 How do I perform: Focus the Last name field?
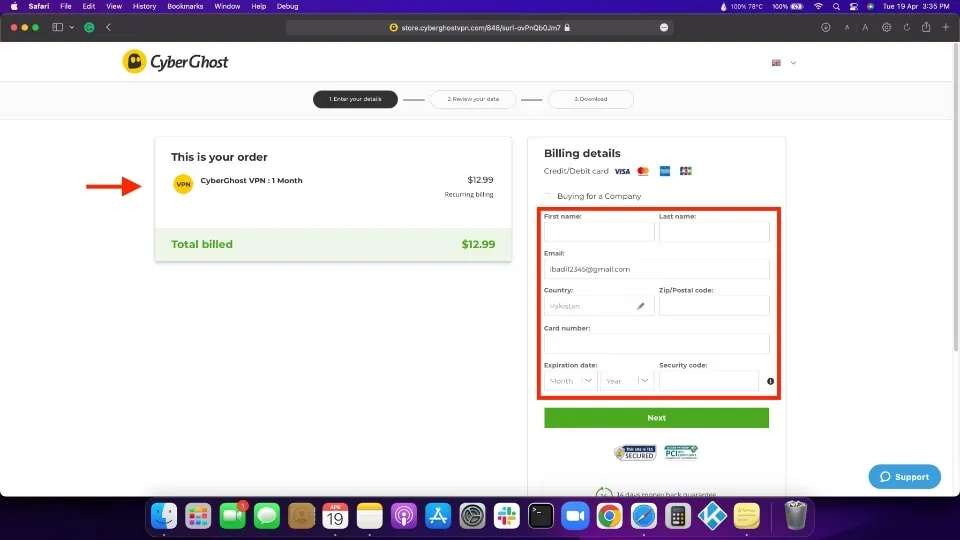click(x=714, y=231)
